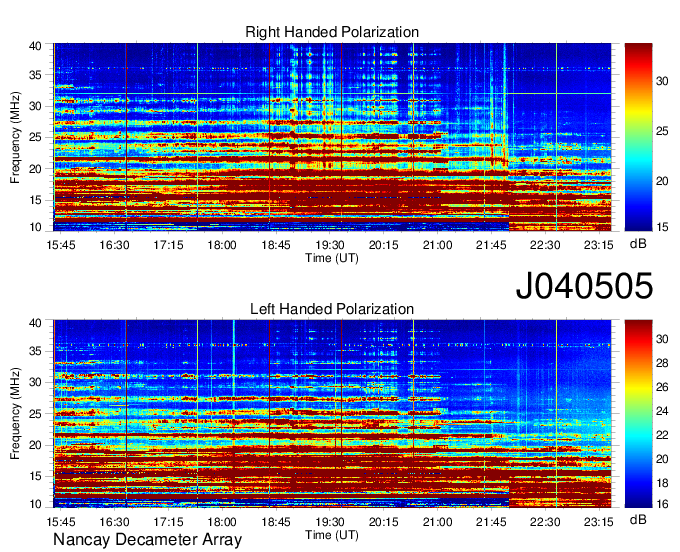Click "18:00" time tick on Left Handed plot
The width and height of the screenshot is (680, 552).
[222, 522]
